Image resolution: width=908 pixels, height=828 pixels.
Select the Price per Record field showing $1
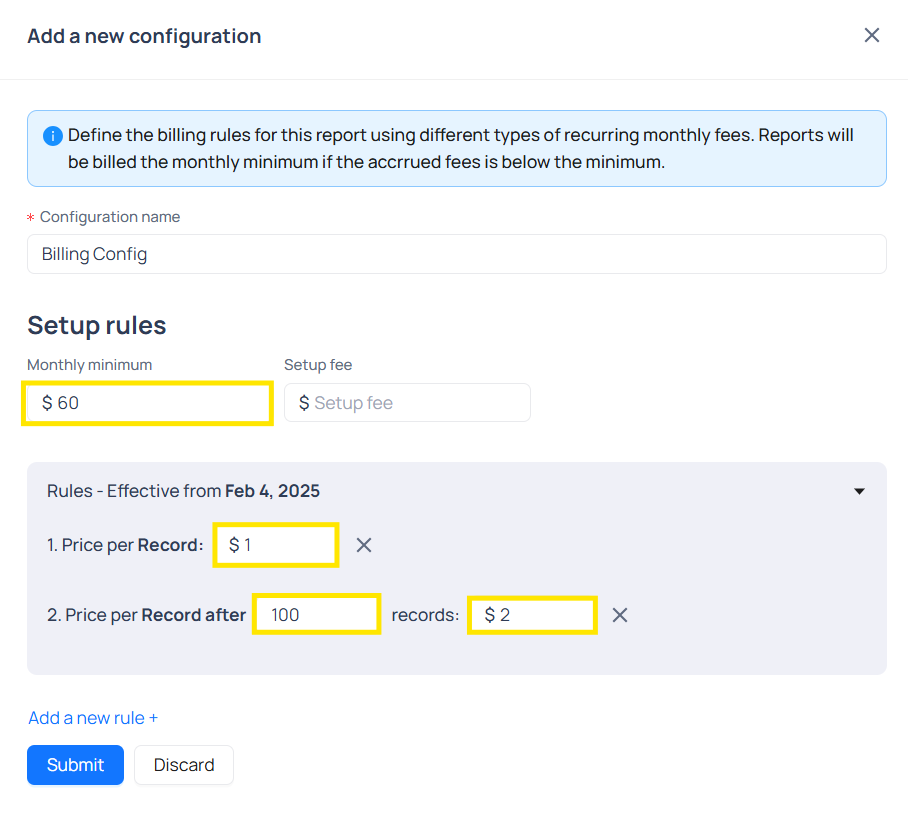coord(276,545)
